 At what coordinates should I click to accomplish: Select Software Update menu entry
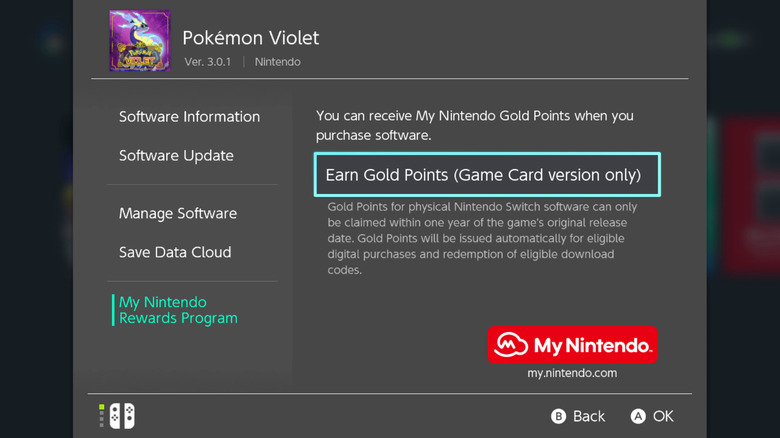tap(176, 156)
